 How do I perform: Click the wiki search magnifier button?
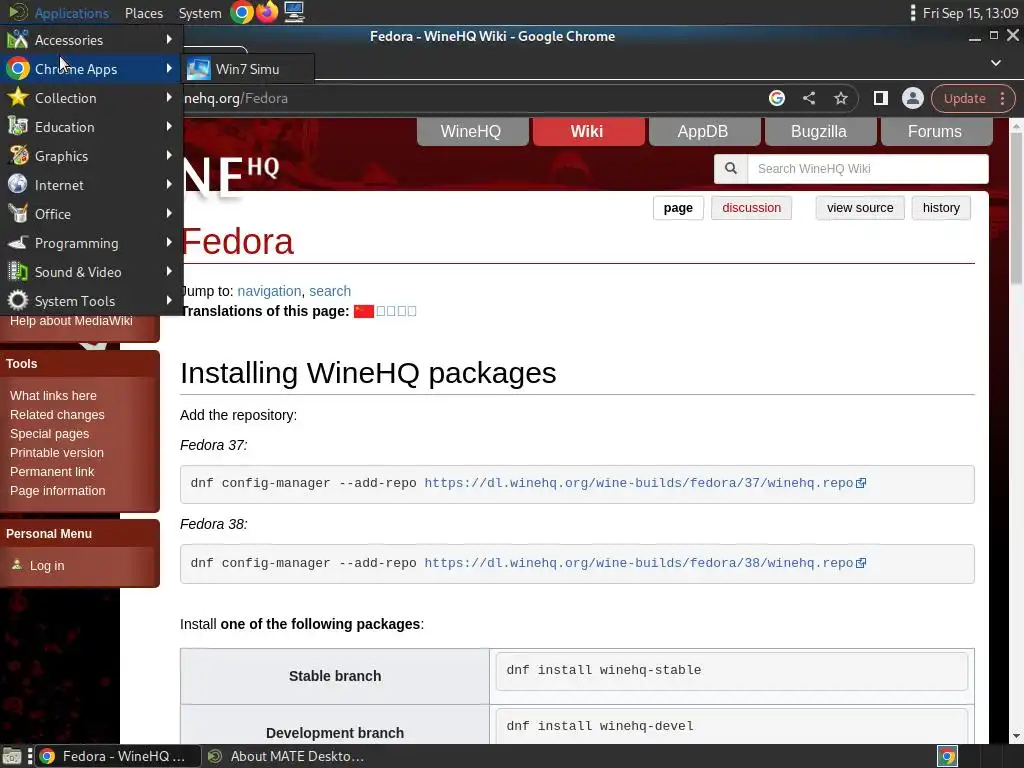click(731, 168)
